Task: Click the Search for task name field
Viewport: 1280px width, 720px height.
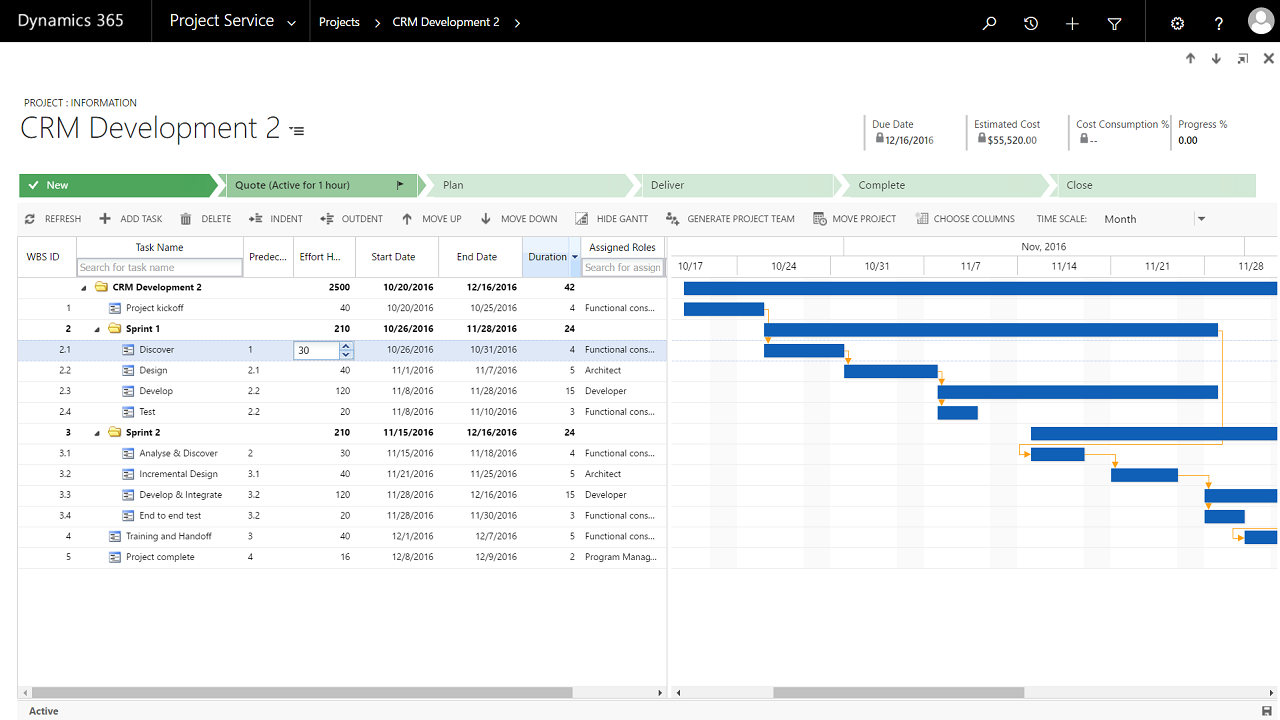Action: pos(160,268)
